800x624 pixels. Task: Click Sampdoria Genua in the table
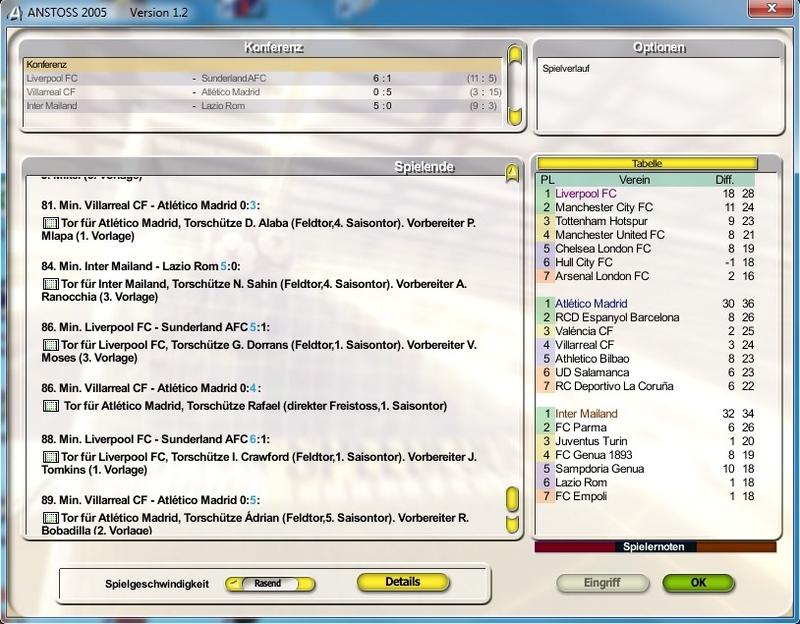pos(599,469)
